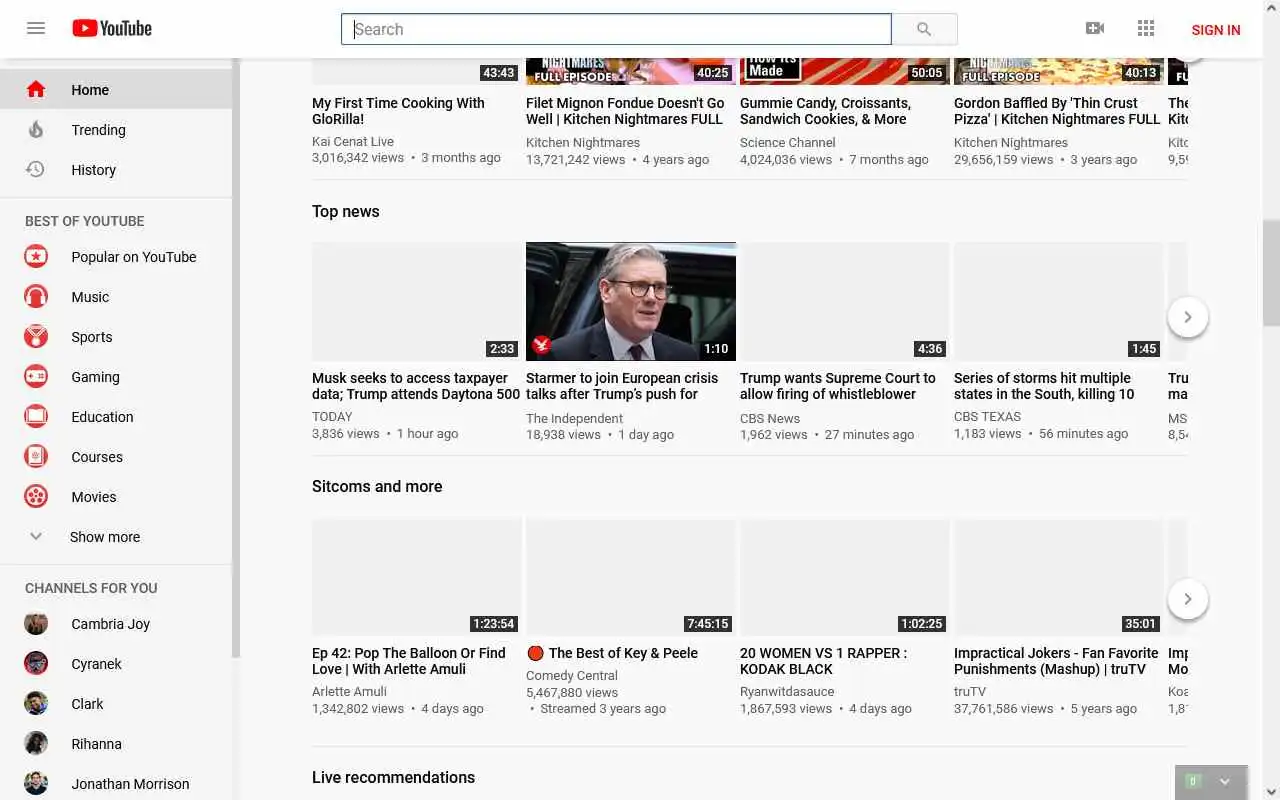Click the Education icon
The image size is (1280, 800).
coord(36,417)
